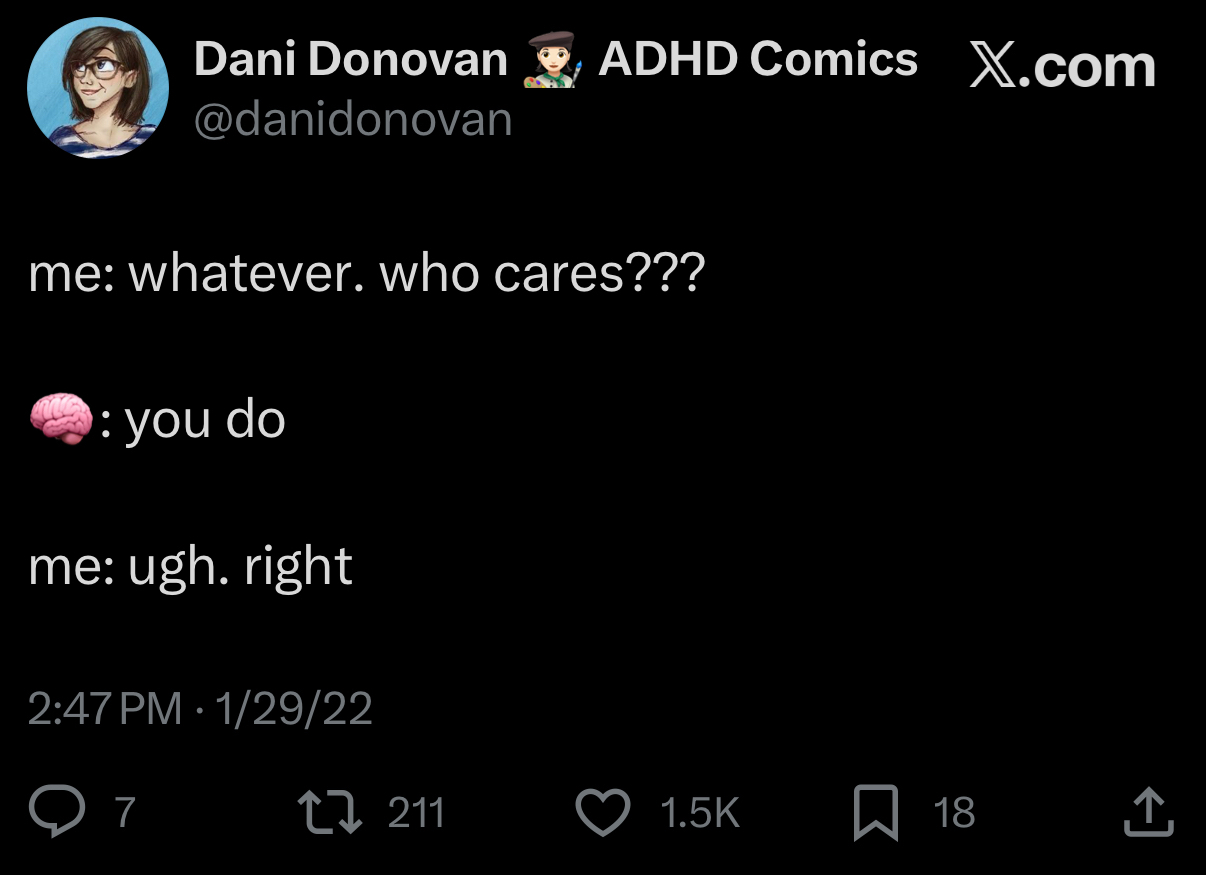1206x875 pixels.
Task: Click the reply speech bubble icon
Action: coord(61,811)
